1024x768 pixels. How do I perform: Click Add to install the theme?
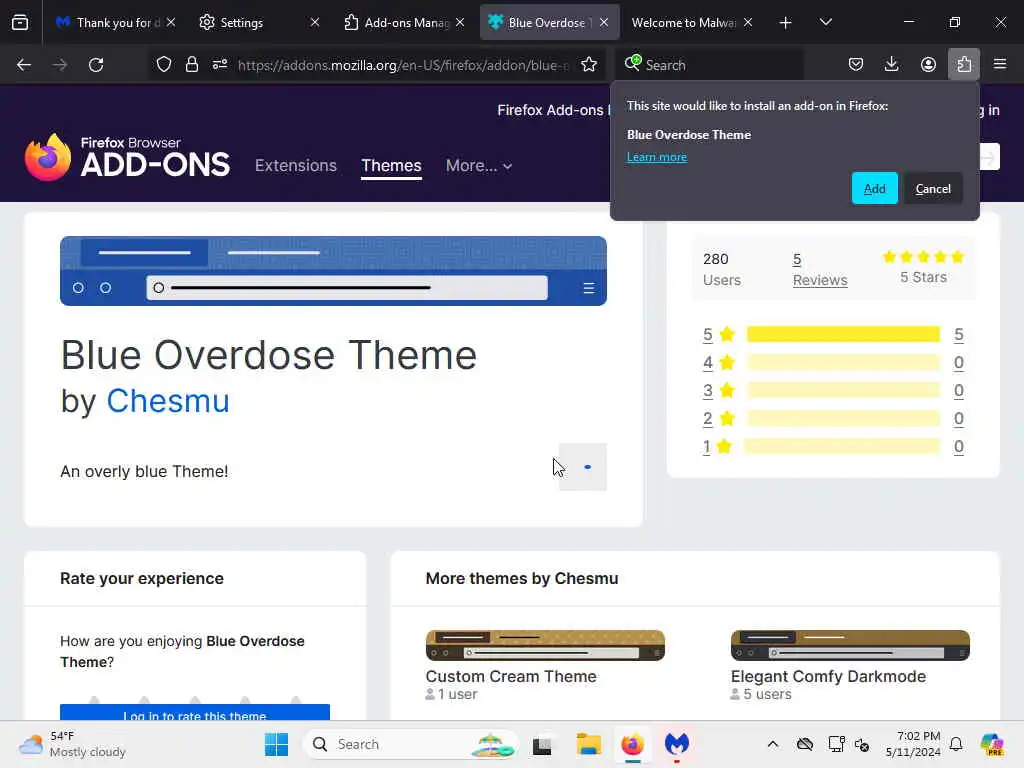874,189
